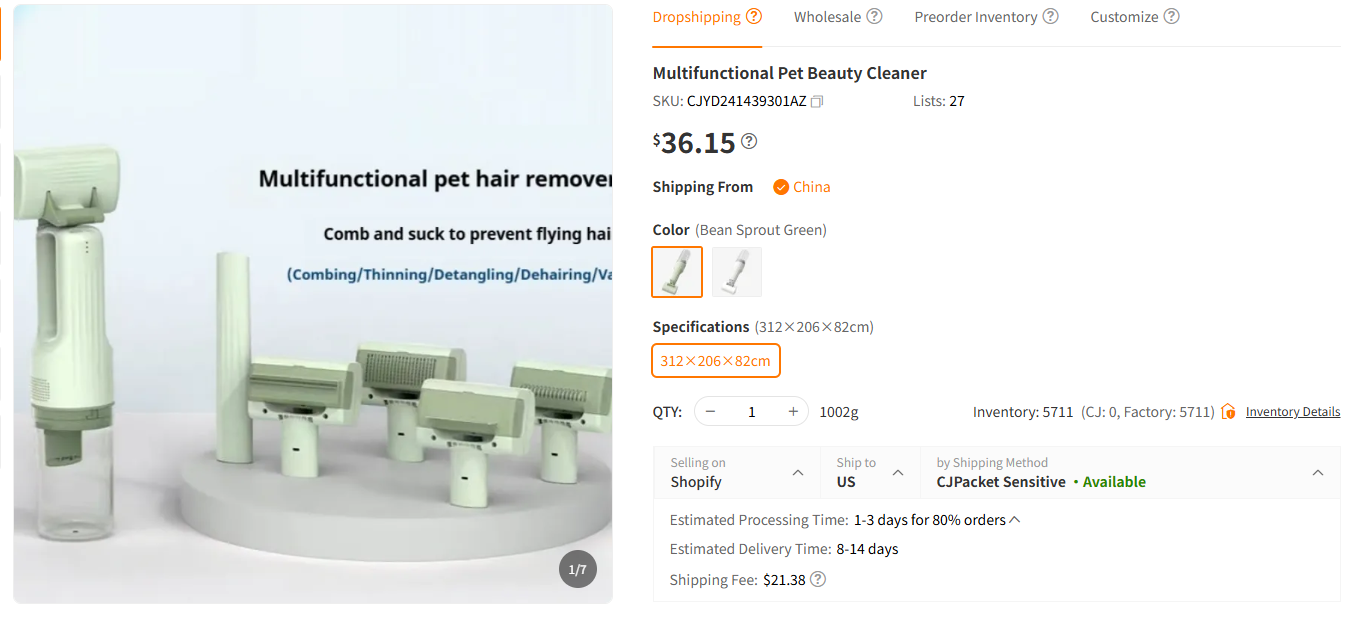Open the Preorder Inventory tab
The image size is (1357, 618).
(975, 17)
